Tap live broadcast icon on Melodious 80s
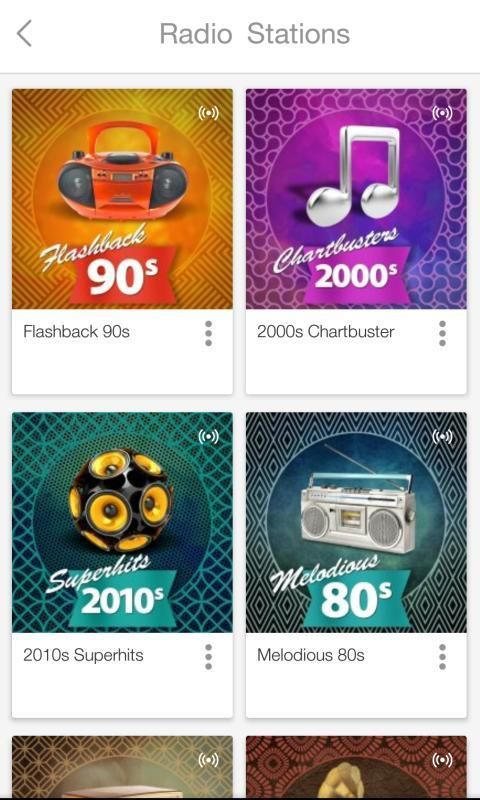Screen dimensions: 480x800 [x=442, y=436]
